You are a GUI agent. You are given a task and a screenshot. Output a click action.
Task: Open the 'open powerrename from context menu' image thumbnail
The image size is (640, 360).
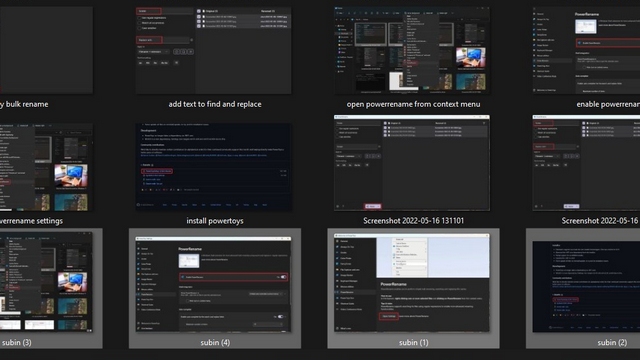[412, 50]
